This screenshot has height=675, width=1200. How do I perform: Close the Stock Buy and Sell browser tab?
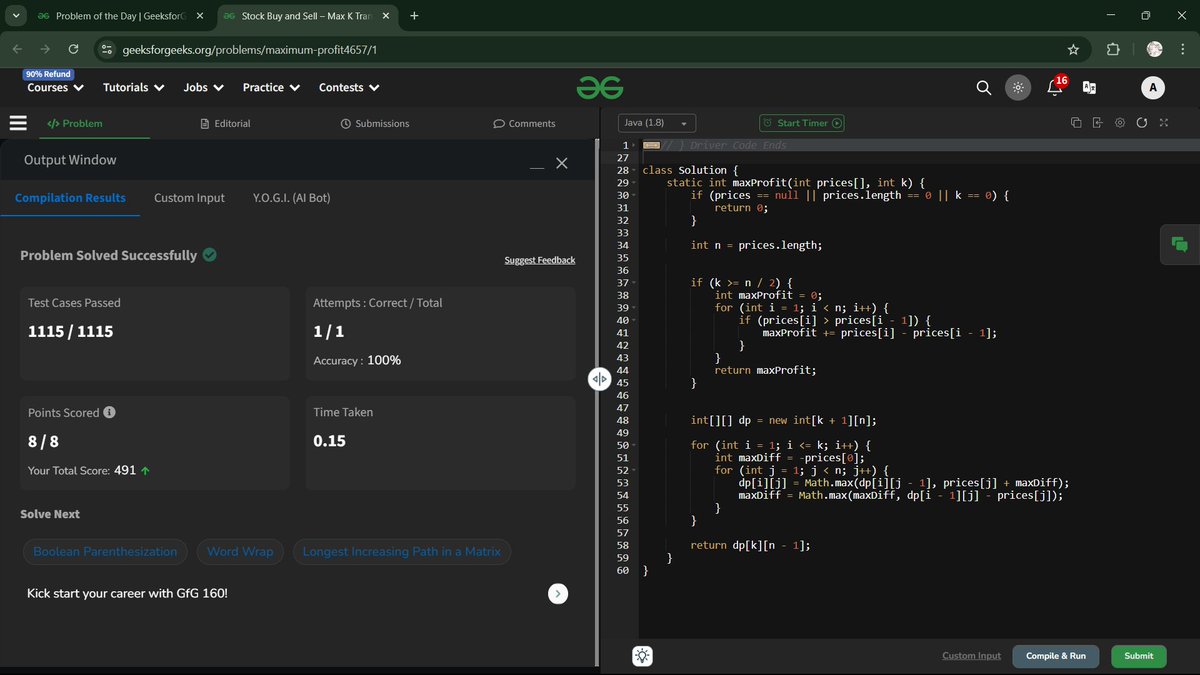(387, 16)
